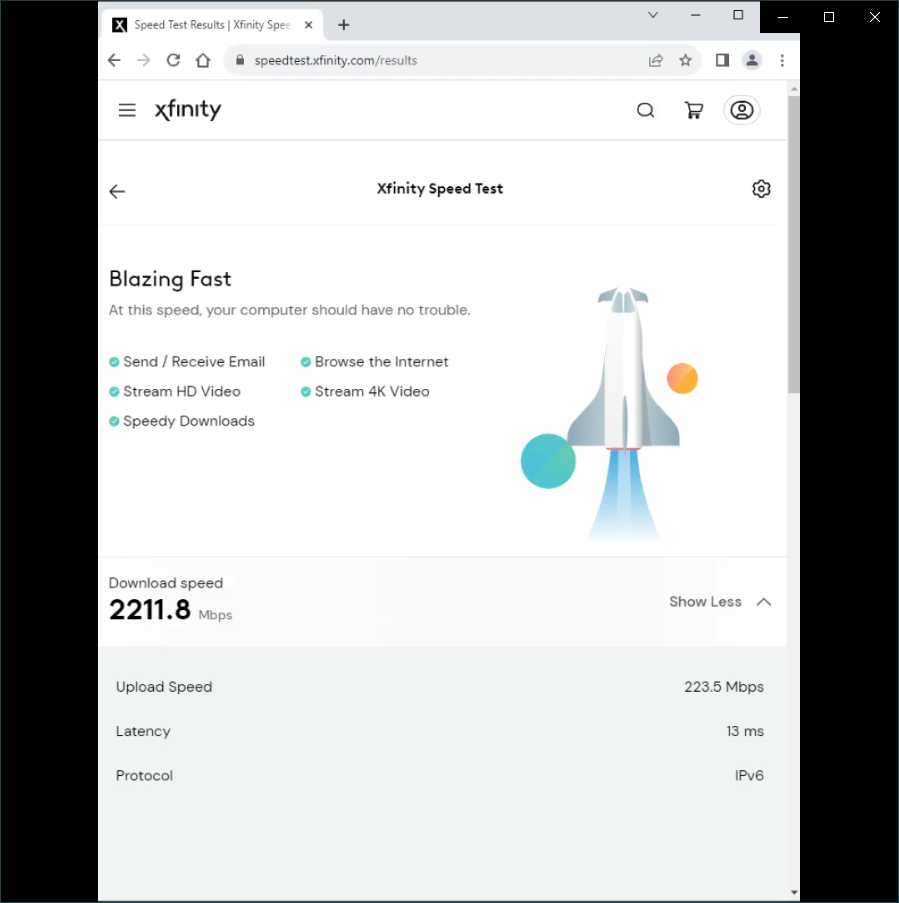
Task: Click the Upload Speed label
Action: (164, 687)
